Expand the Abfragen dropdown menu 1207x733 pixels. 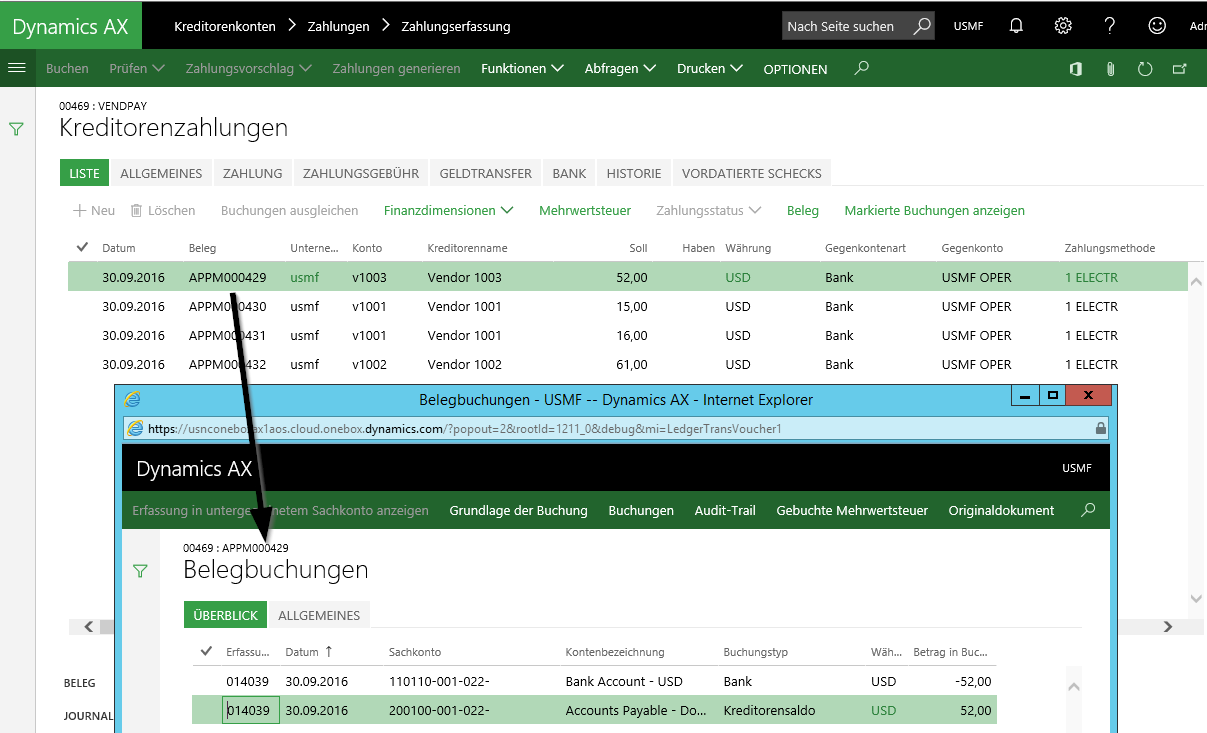click(620, 69)
